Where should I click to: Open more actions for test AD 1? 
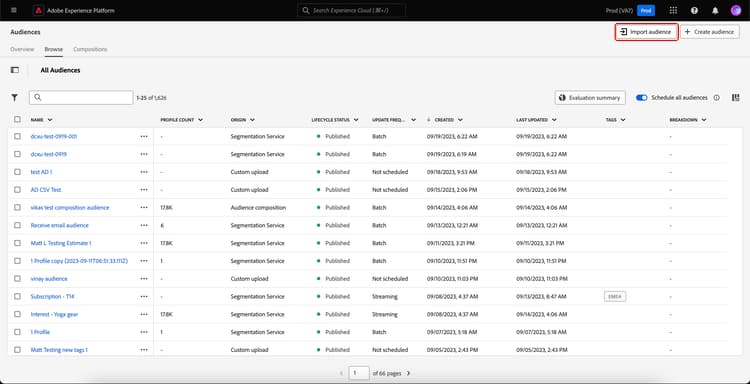click(144, 172)
